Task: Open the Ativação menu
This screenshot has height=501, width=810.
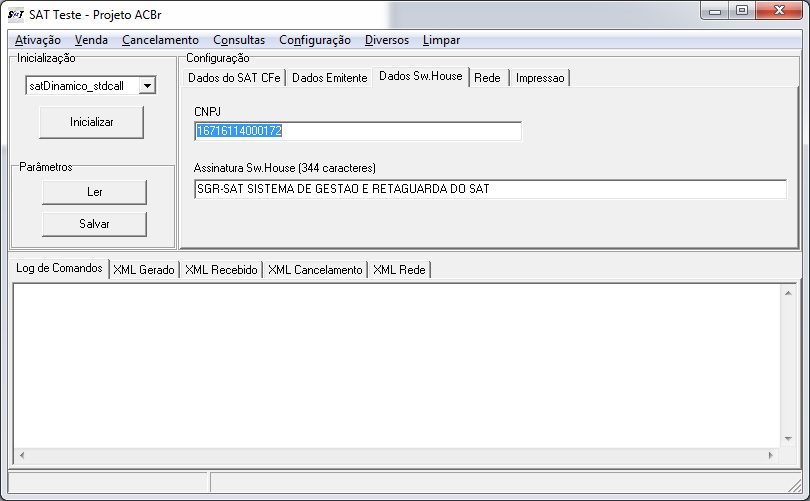Action: (38, 40)
